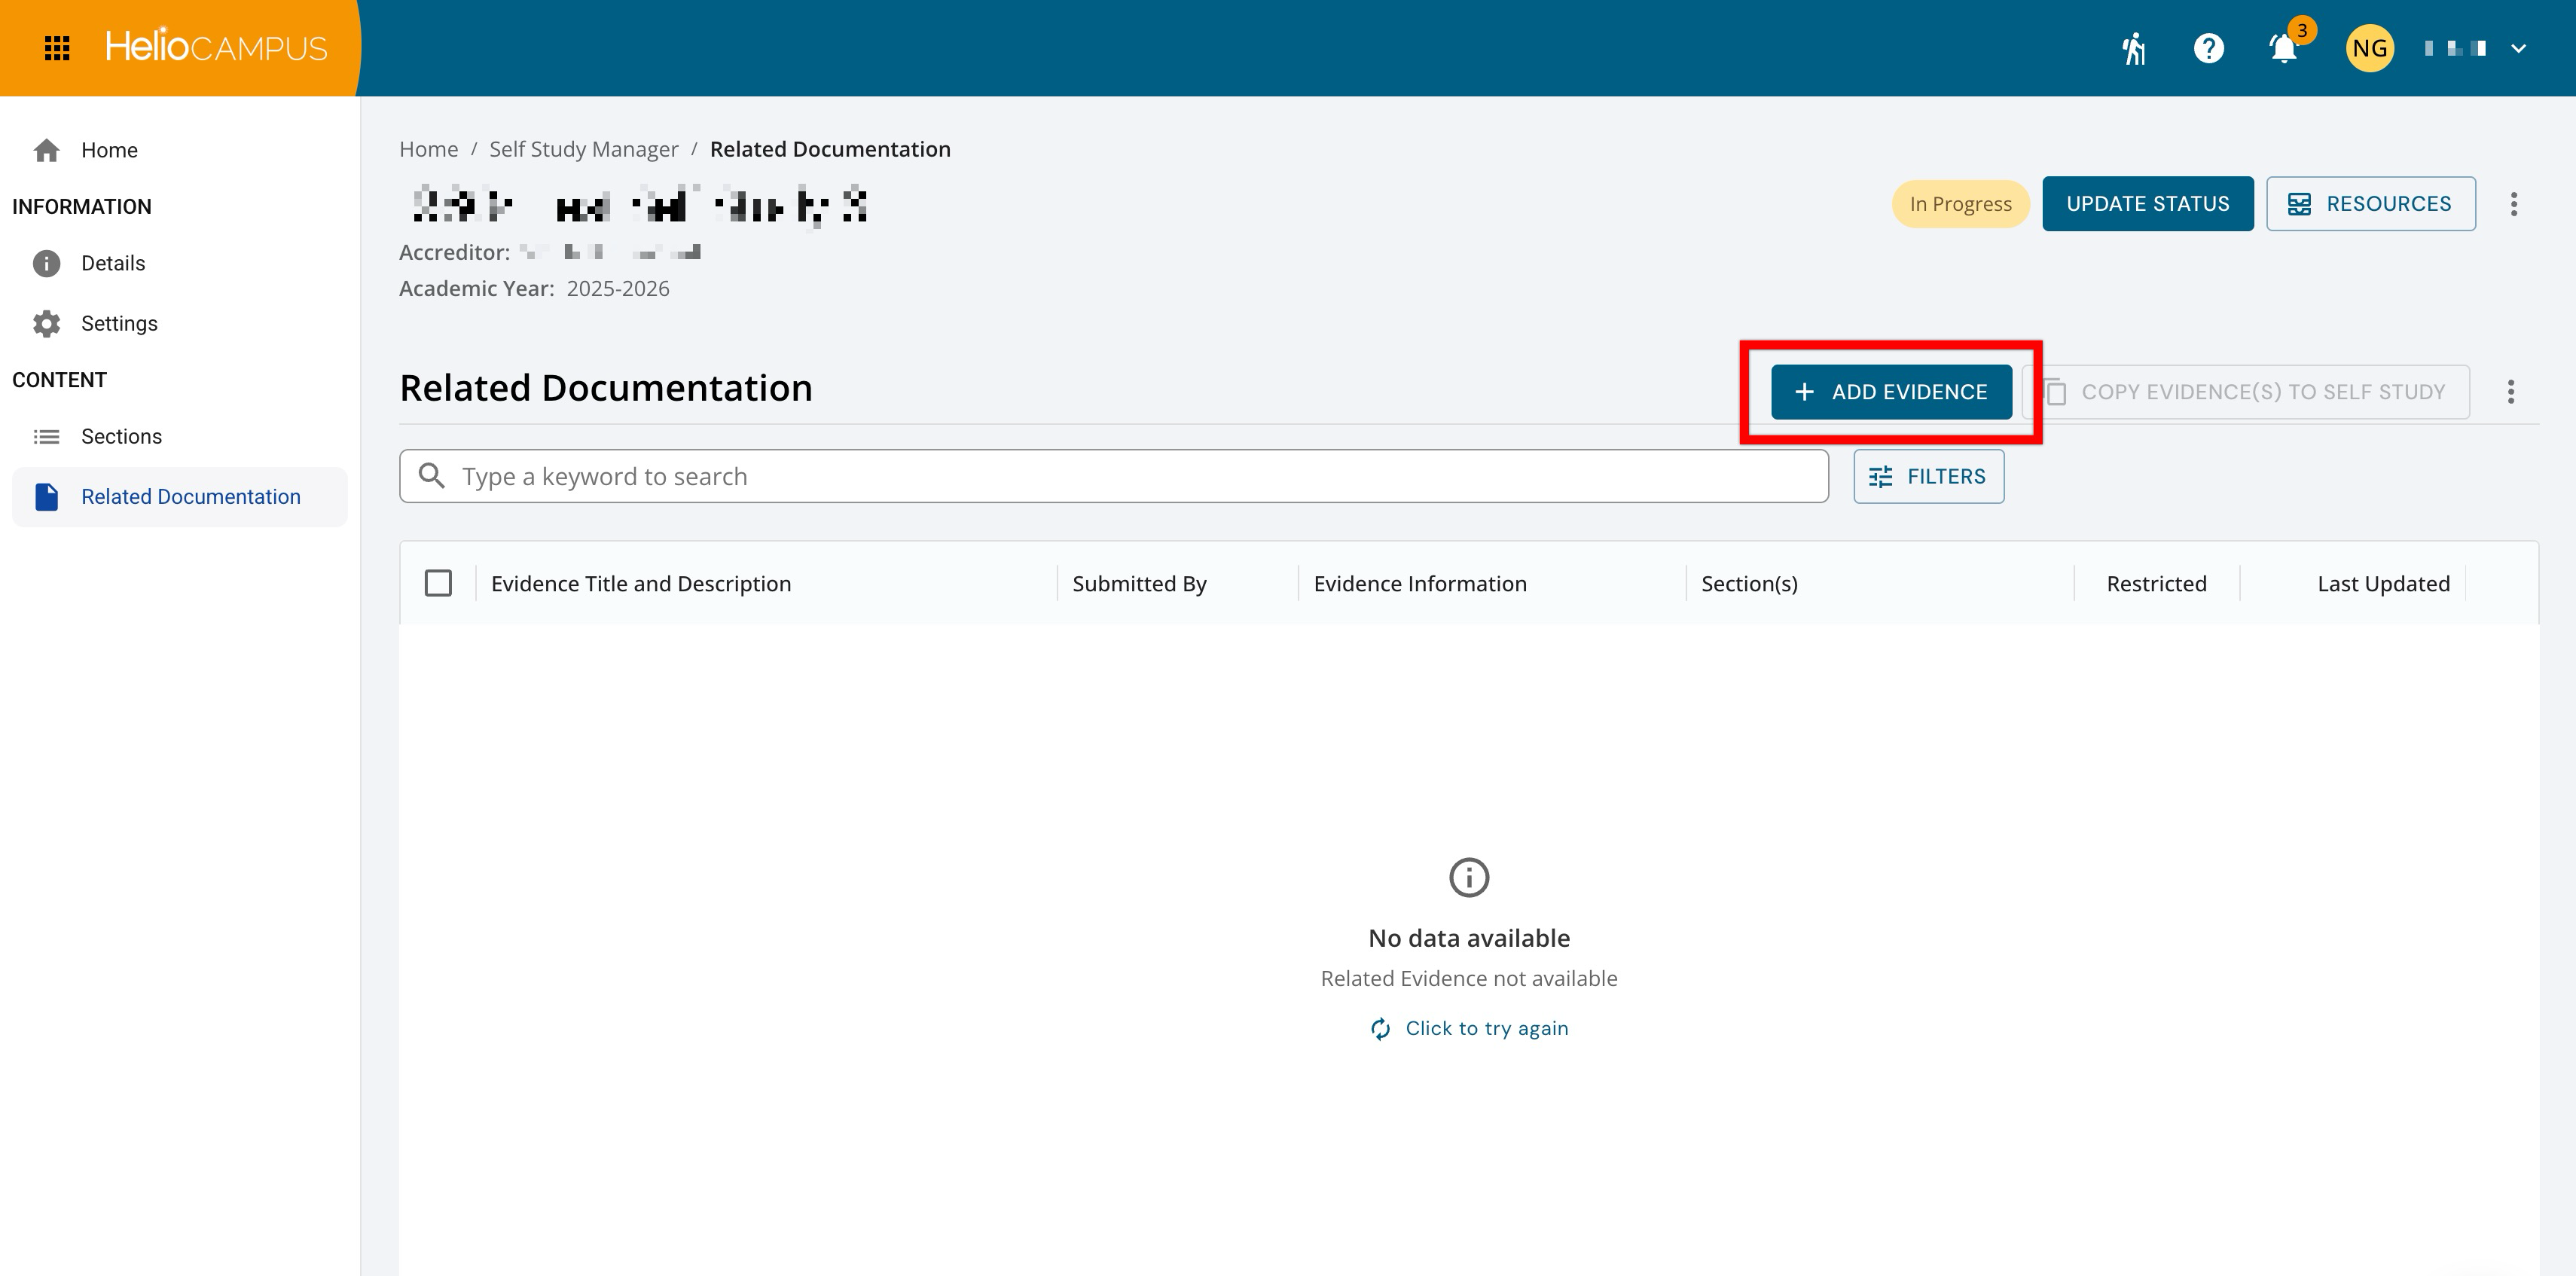Click the No data available info icon
This screenshot has height=1276, width=2576.
coord(1469,878)
